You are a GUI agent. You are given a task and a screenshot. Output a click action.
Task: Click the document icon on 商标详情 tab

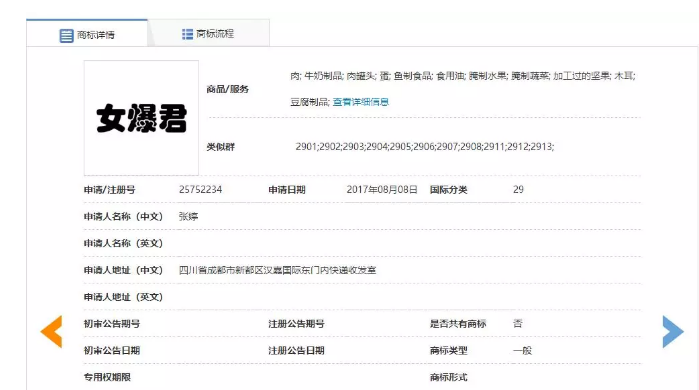coord(66,36)
